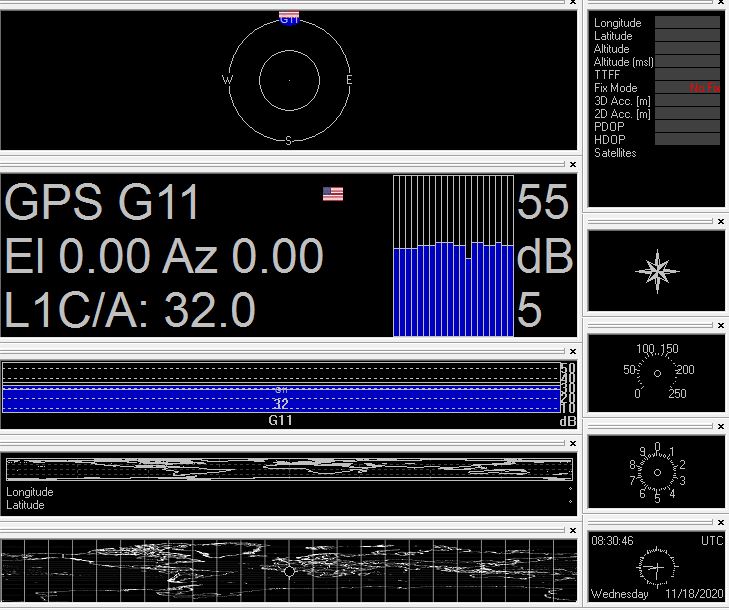
Task: Click the deviation map strip above Longitude label
Action: tap(289, 469)
